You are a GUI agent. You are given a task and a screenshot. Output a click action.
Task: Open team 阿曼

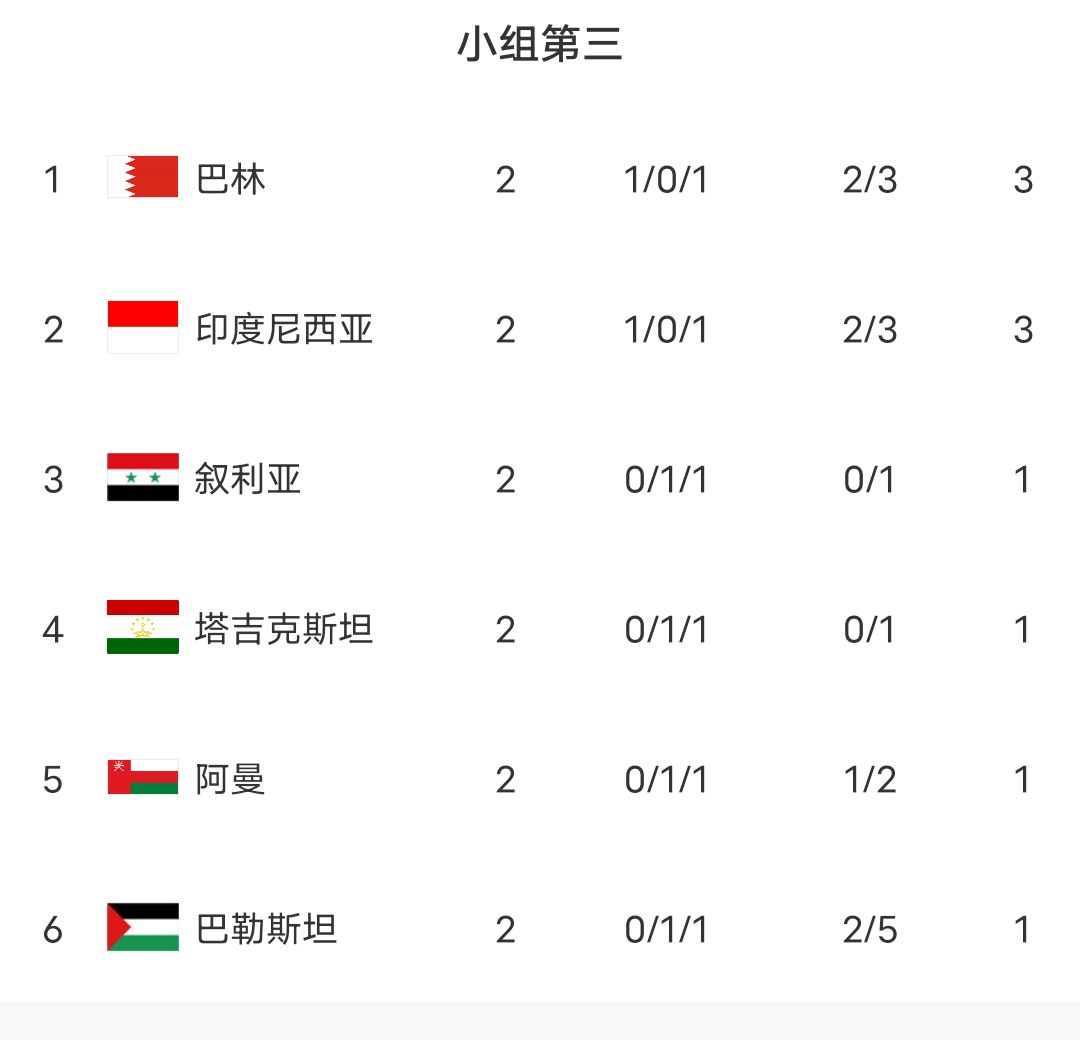click(x=230, y=780)
